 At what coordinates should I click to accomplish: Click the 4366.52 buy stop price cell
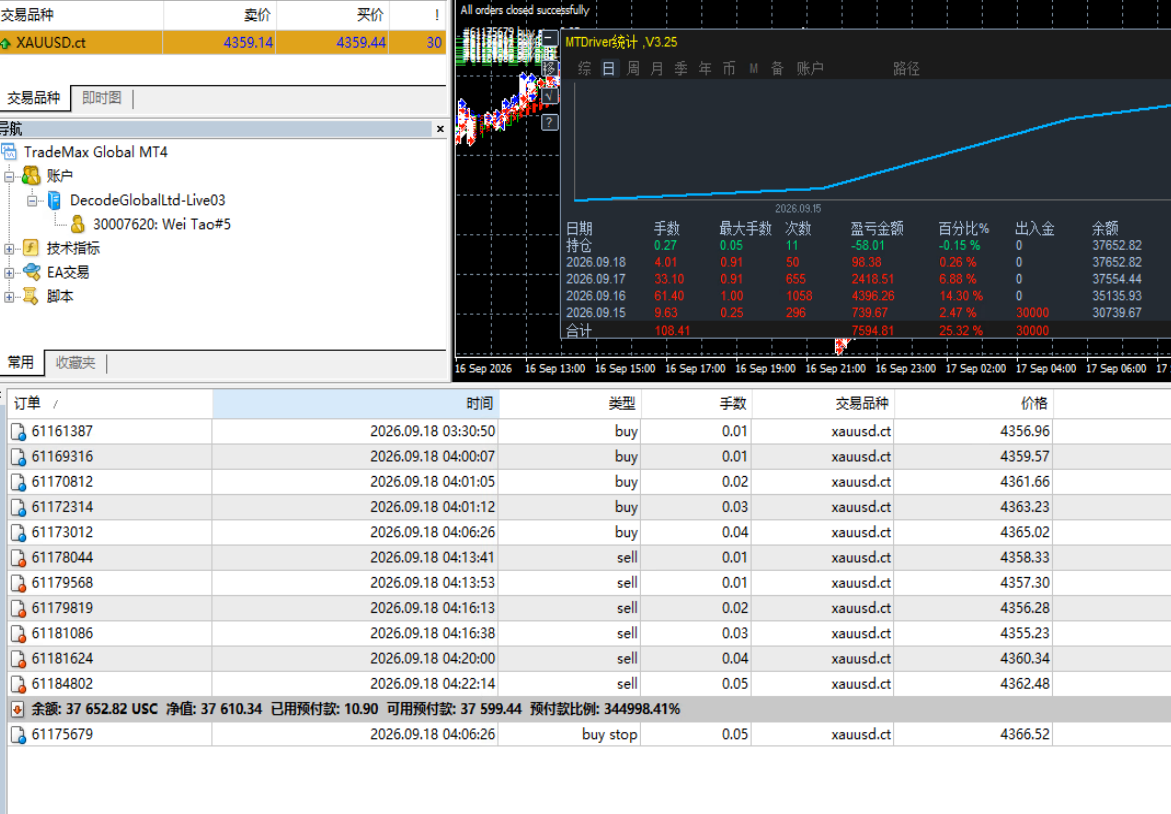(973, 735)
